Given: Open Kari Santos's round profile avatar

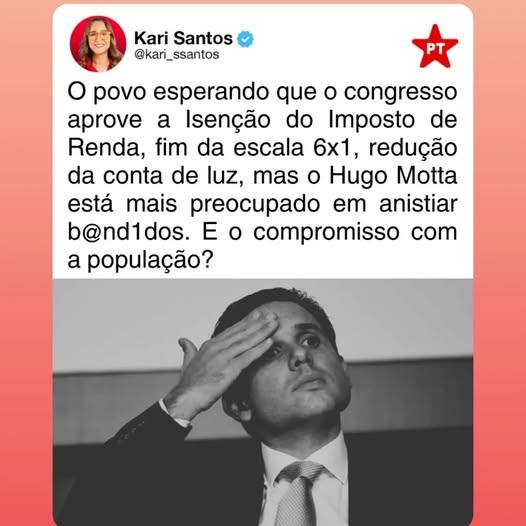Looking at the screenshot, I should (x=98, y=44).
